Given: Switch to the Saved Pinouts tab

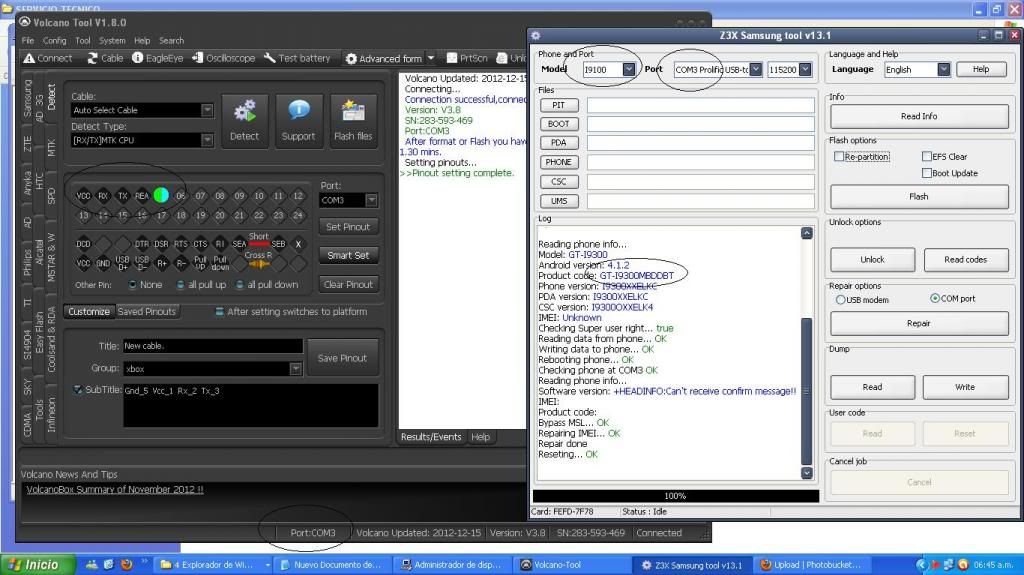Looking at the screenshot, I should click(x=147, y=311).
